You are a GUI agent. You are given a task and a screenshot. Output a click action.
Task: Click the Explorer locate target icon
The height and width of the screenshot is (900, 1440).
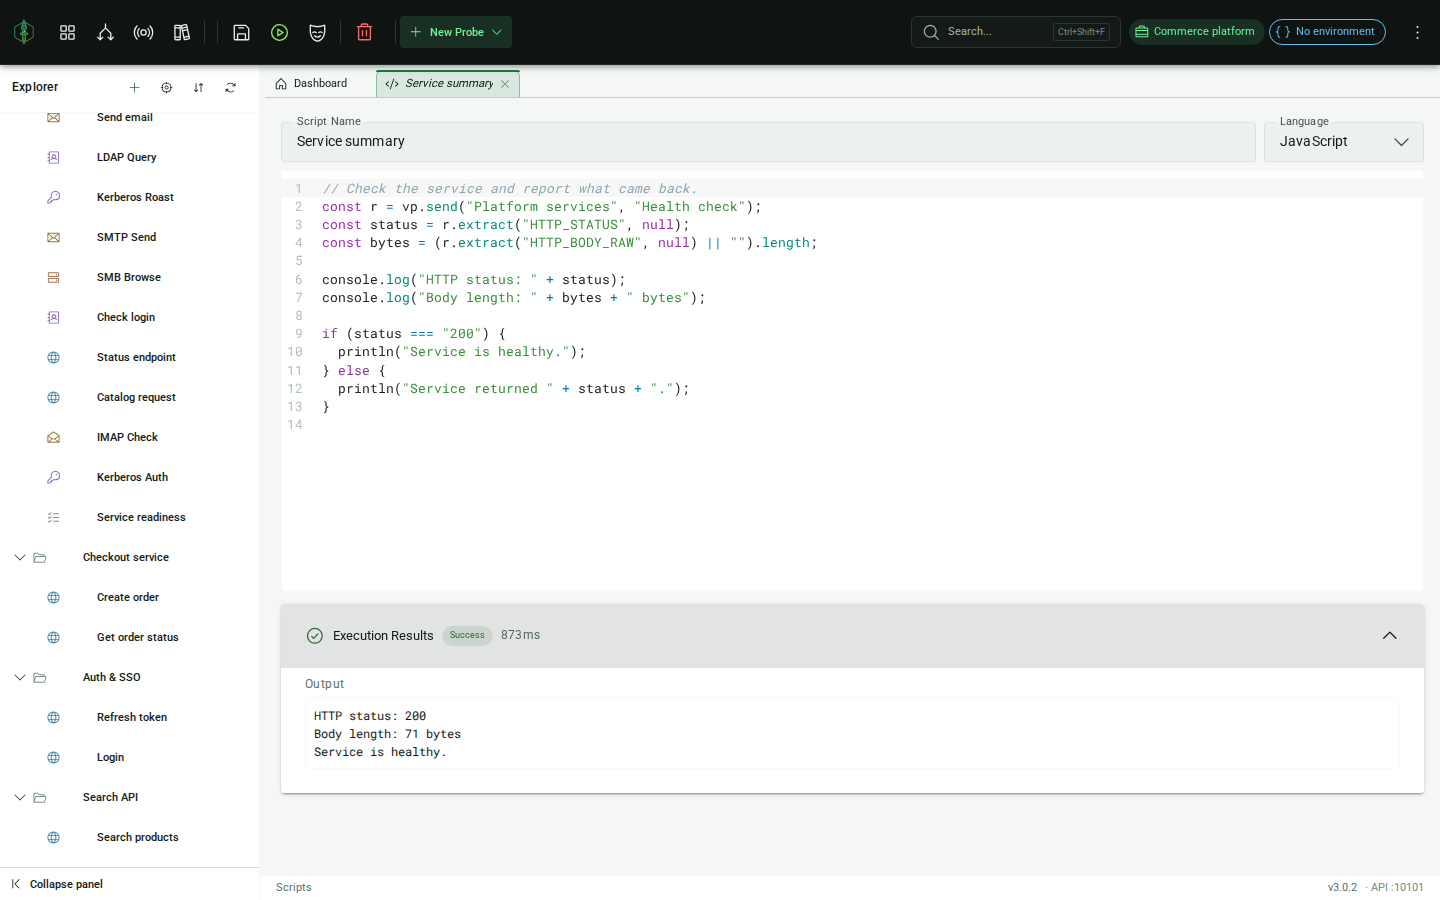pyautogui.click(x=166, y=87)
